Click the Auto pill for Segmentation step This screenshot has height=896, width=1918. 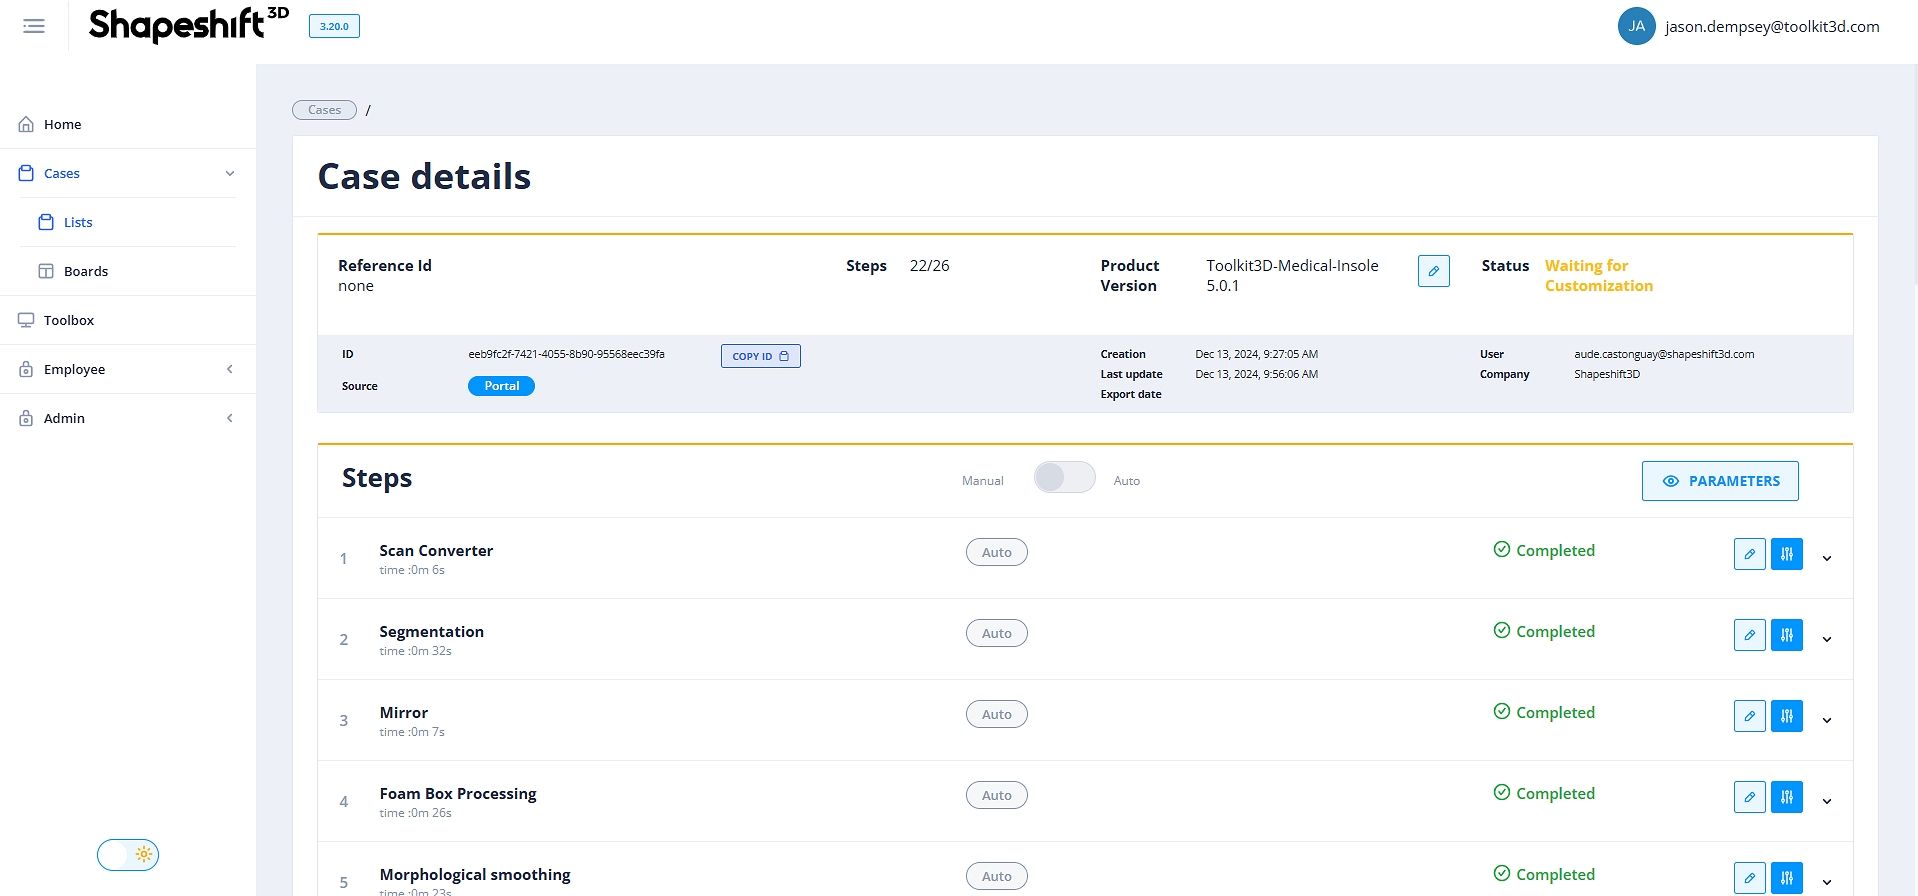point(996,633)
